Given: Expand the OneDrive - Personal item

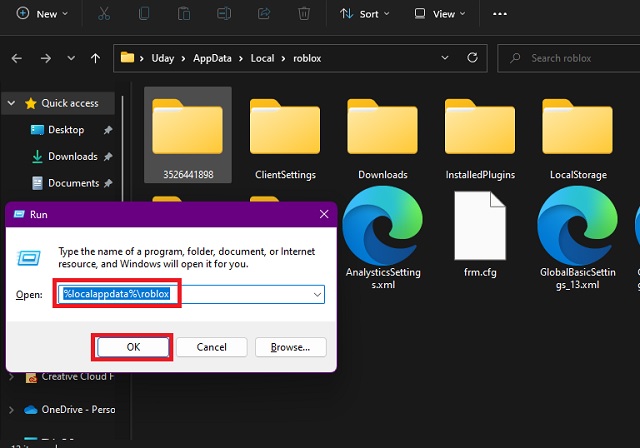Looking at the screenshot, I should coord(11,409).
